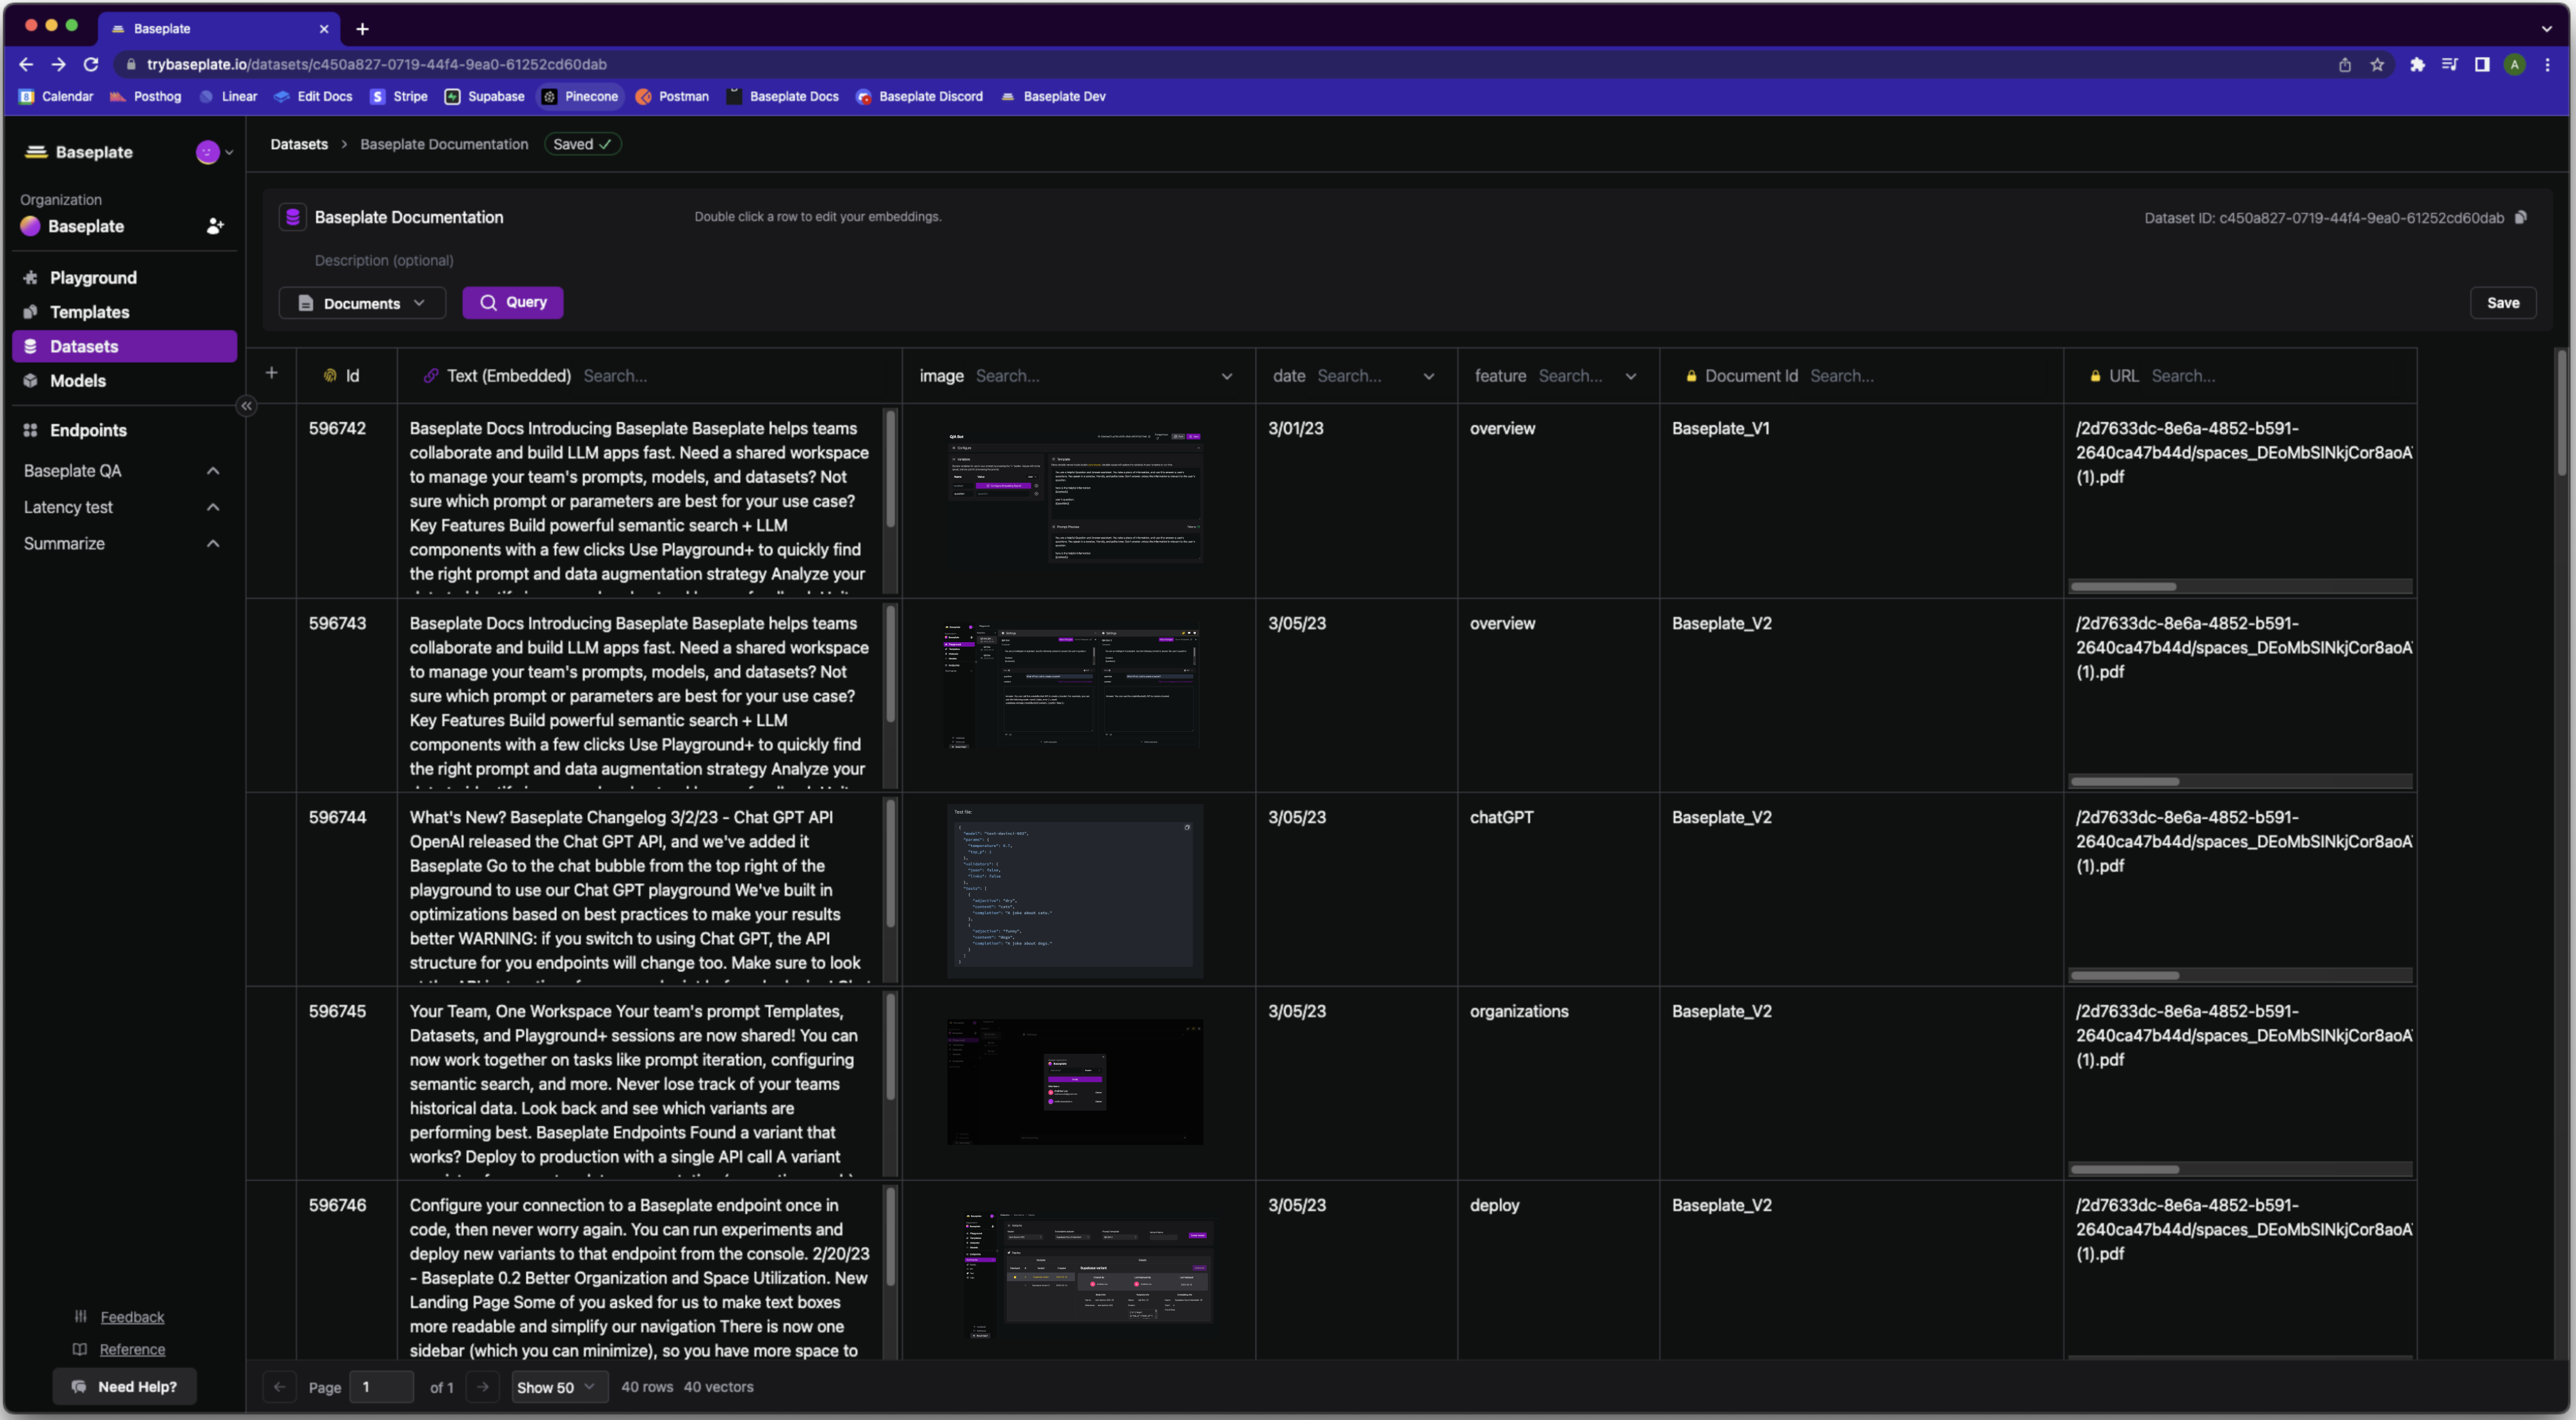Click the invite member icon beside Baseplate
Screen dimensions: 2576x1420
point(214,226)
